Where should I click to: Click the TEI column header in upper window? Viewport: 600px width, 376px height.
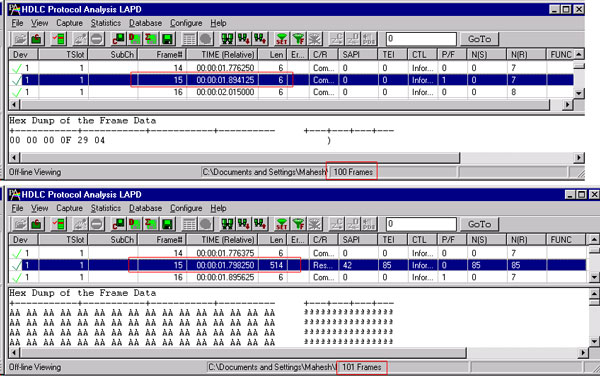(x=393, y=55)
